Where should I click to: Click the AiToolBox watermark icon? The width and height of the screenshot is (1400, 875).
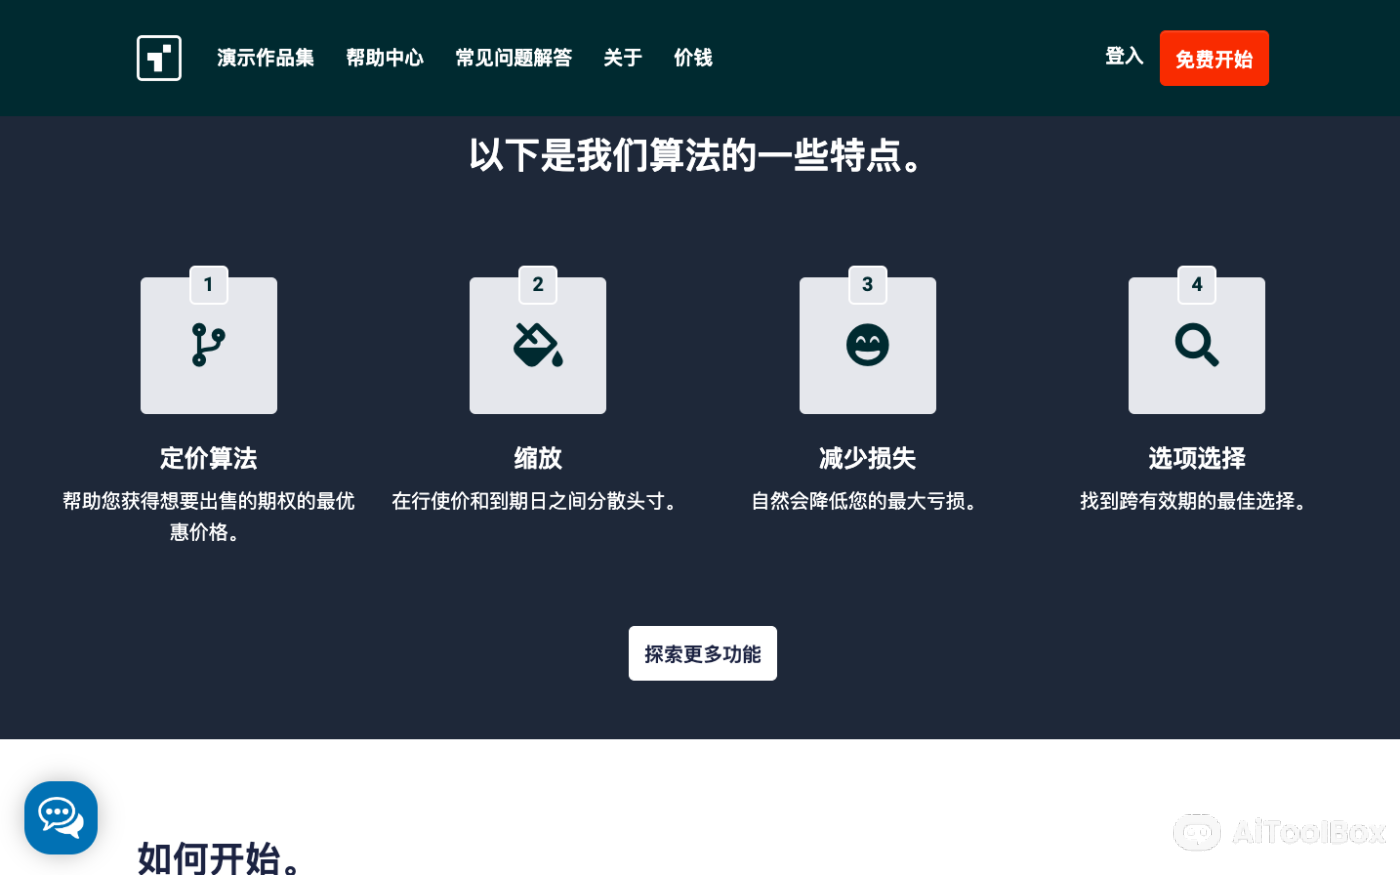[1197, 832]
